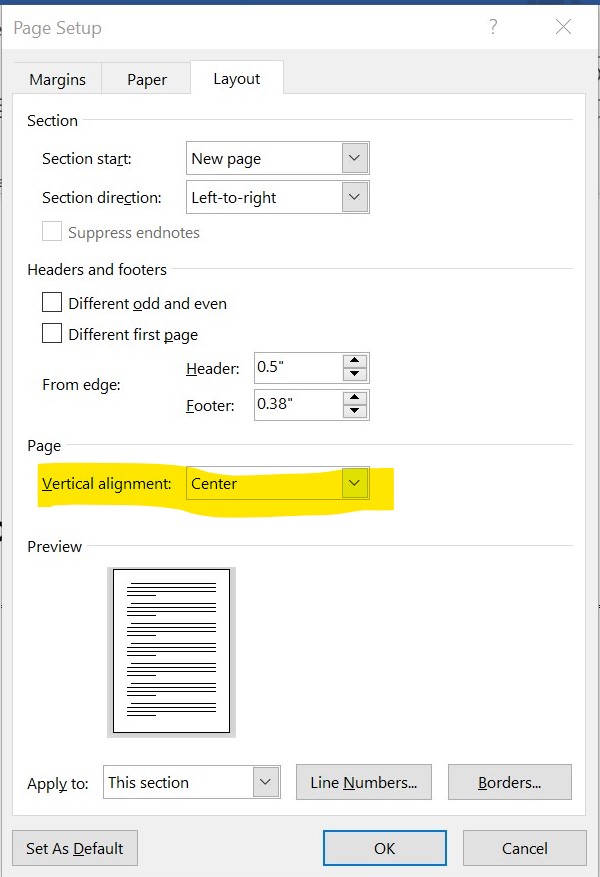The height and width of the screenshot is (877, 600).
Task: Open the Section start dropdown
Action: click(355, 158)
